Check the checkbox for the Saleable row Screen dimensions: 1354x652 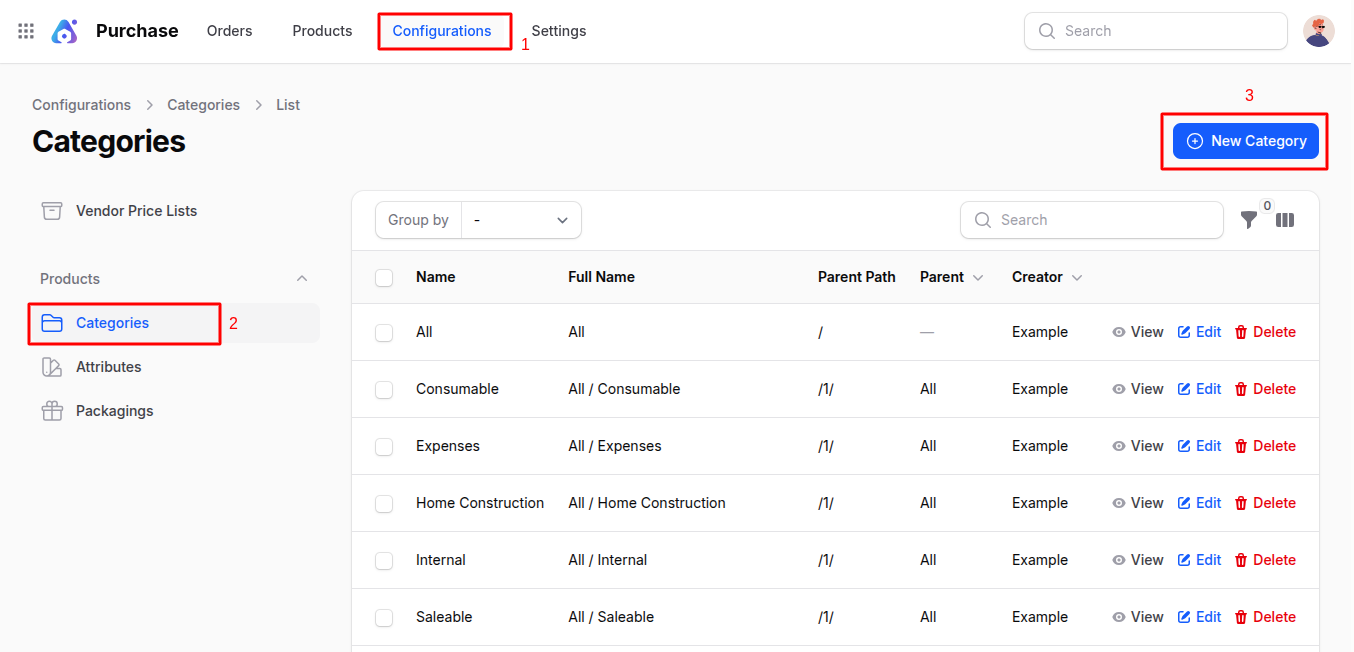[x=384, y=617]
